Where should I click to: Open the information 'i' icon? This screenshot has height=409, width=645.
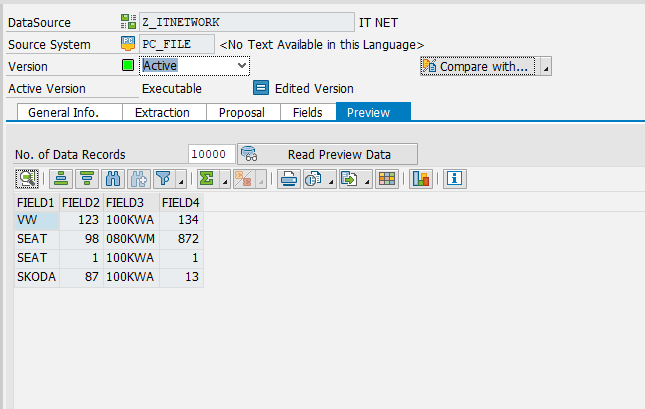[455, 179]
